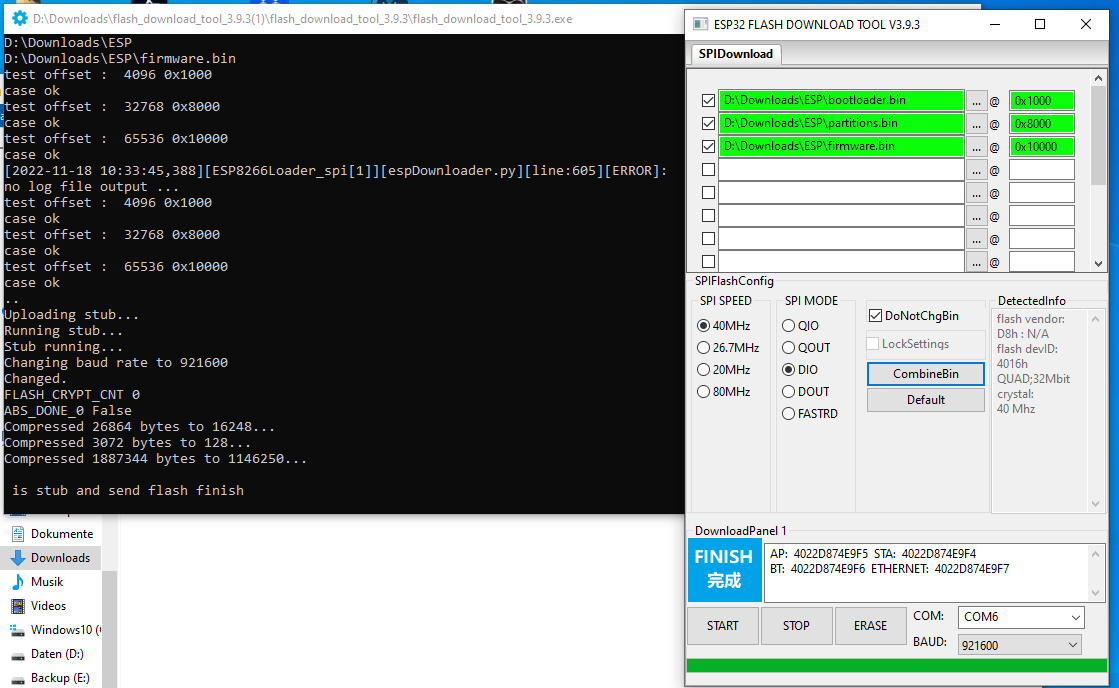Click the DetectedInfo scroll-up arrow

1095,319
